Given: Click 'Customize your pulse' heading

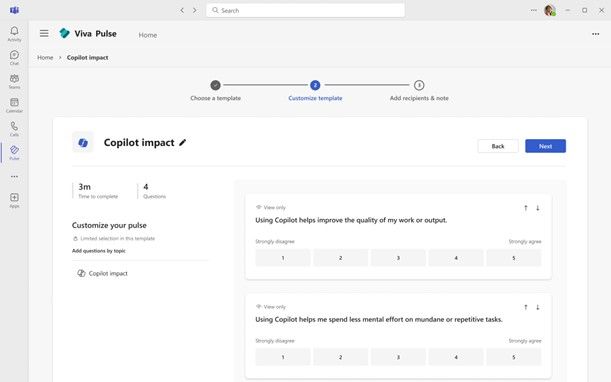Looking at the screenshot, I should [109, 225].
